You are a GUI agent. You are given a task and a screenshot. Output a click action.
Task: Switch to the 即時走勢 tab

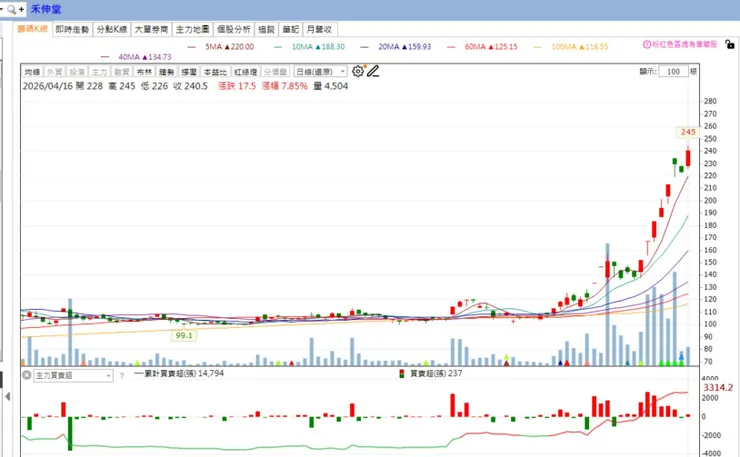pyautogui.click(x=72, y=29)
